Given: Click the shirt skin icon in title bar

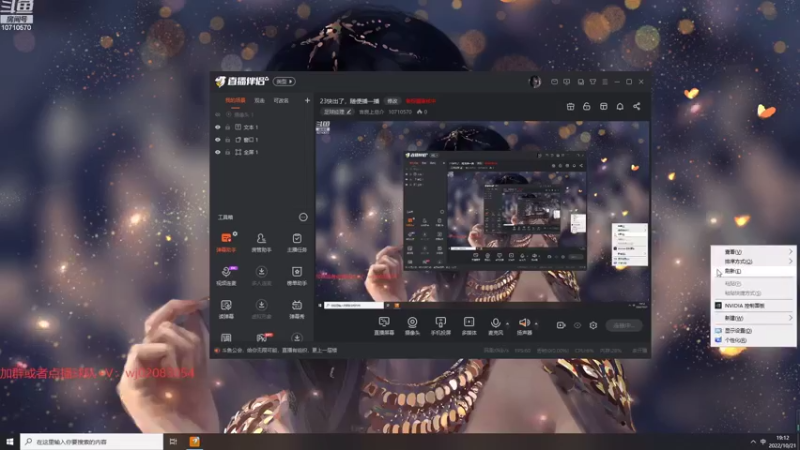Looking at the screenshot, I should point(593,82).
